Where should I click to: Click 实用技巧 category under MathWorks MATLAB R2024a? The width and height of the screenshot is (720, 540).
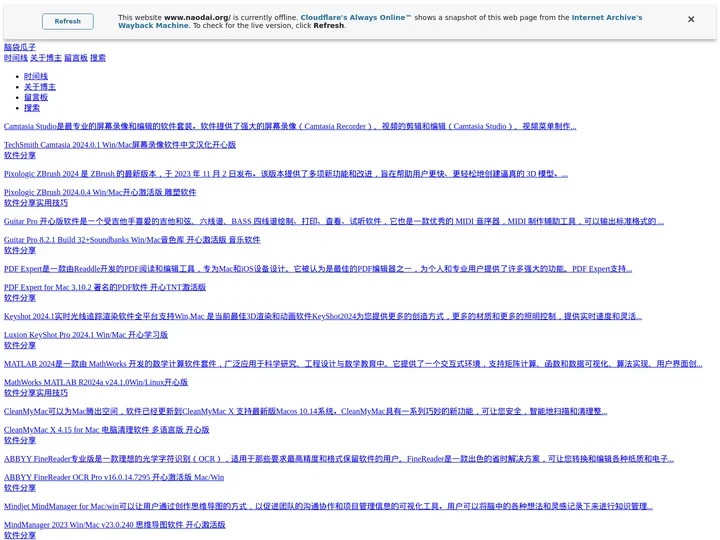(x=52, y=393)
